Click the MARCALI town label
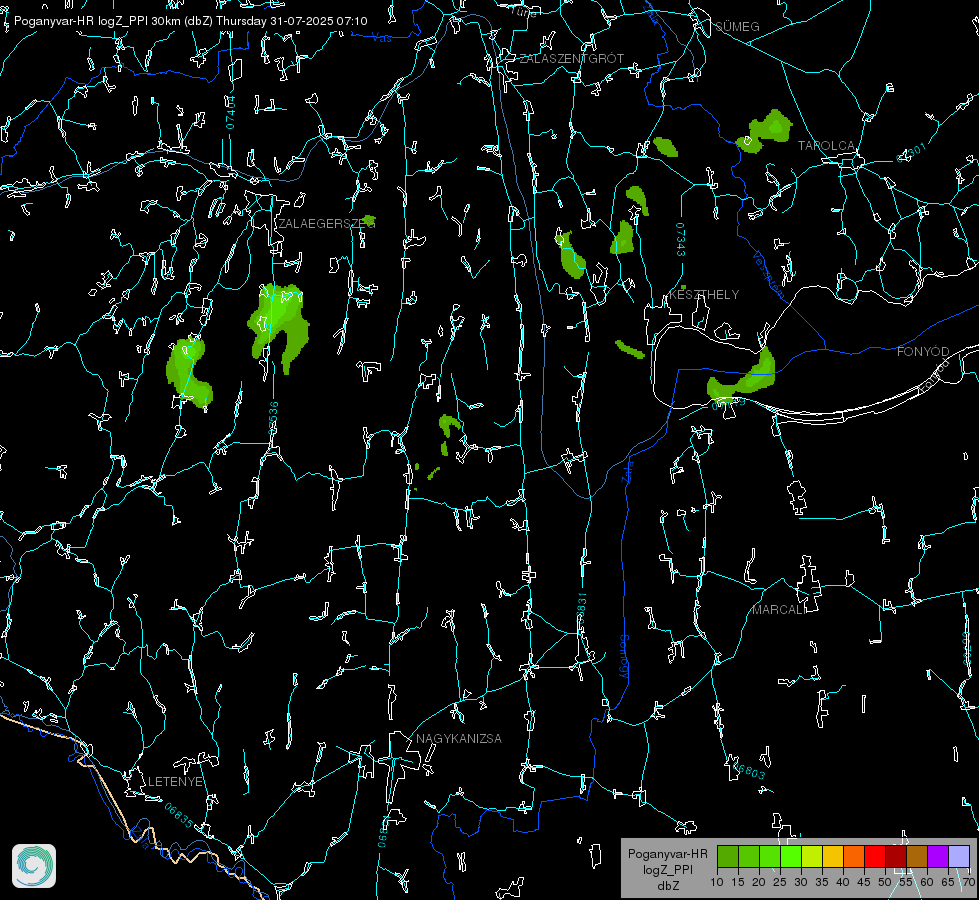The image size is (979, 900). (779, 610)
